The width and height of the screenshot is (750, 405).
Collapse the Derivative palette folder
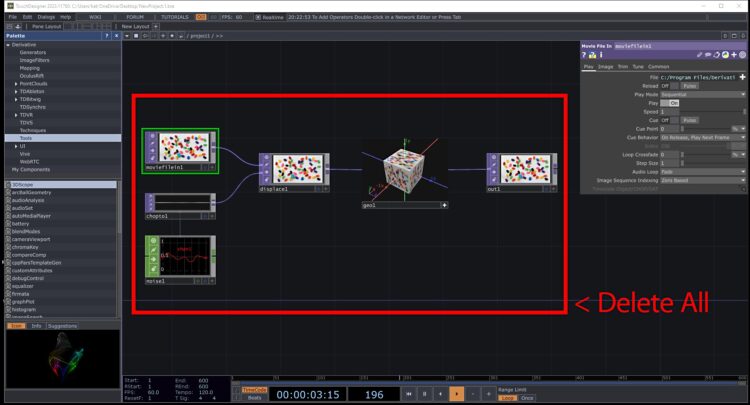click(x=8, y=44)
